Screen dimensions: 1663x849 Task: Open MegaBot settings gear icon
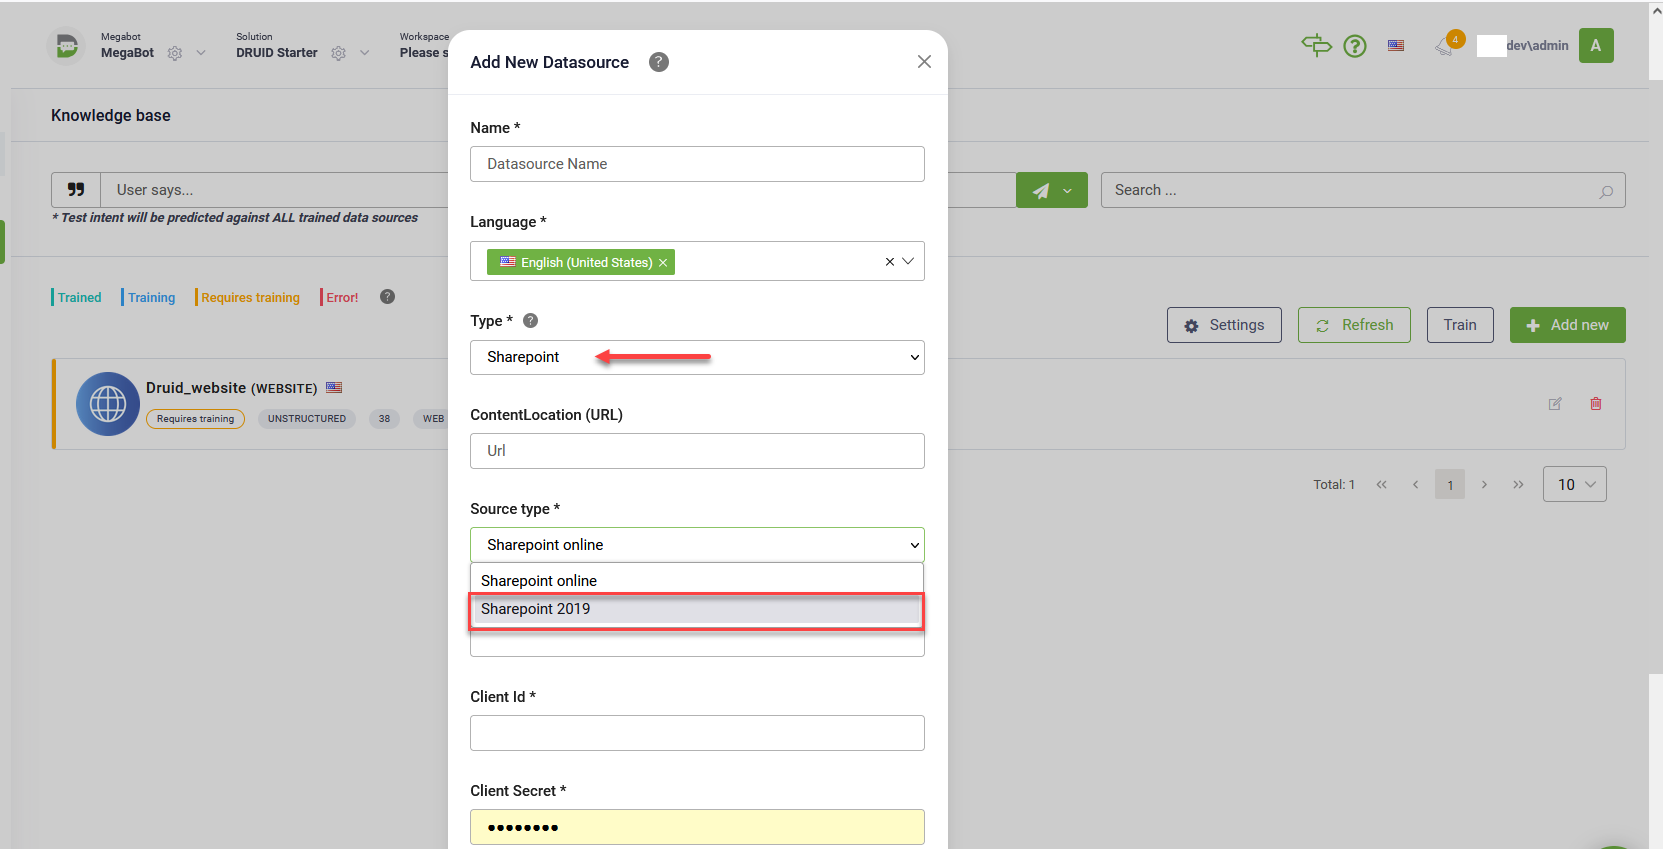(x=175, y=54)
